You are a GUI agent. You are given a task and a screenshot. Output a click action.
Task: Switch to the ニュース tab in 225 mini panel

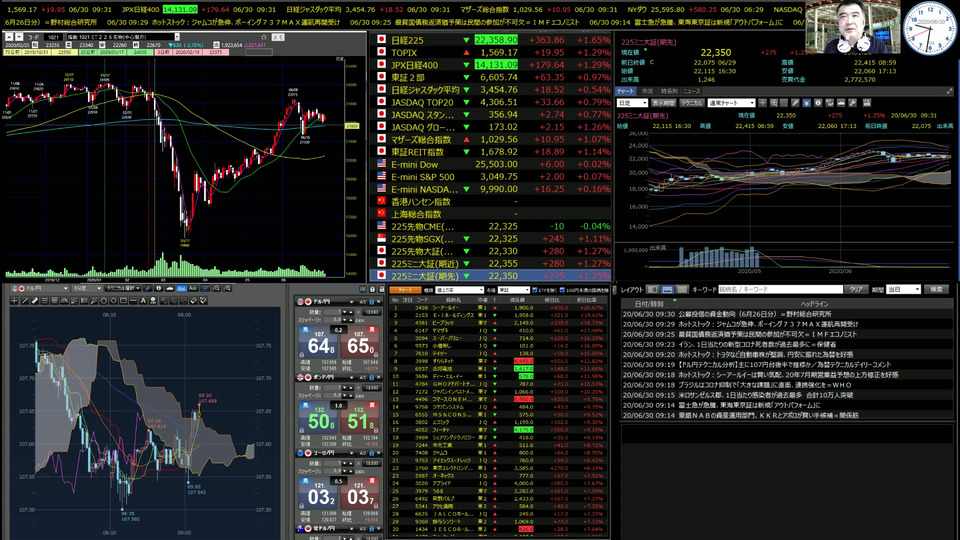coord(692,91)
